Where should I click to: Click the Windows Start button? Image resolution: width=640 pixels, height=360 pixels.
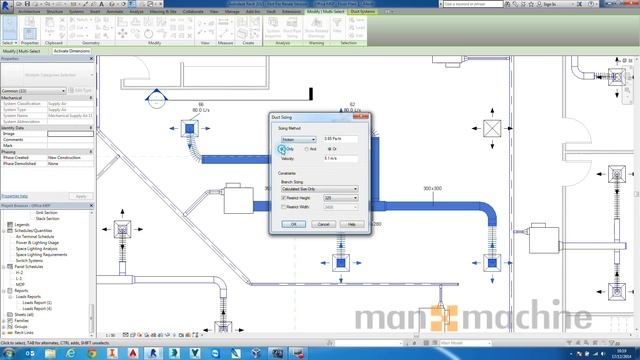tap(8, 353)
